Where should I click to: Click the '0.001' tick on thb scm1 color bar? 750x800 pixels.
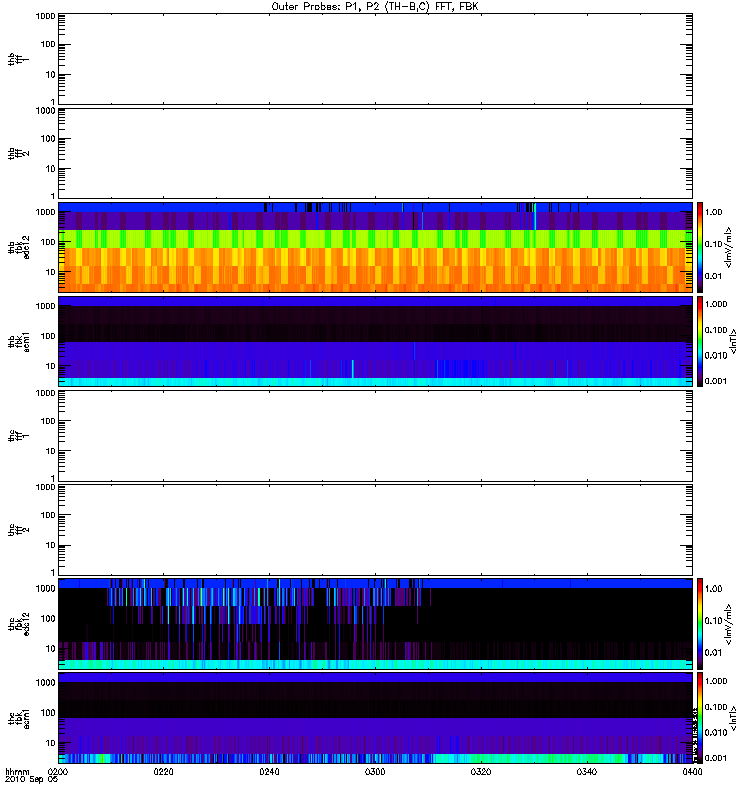(716, 381)
